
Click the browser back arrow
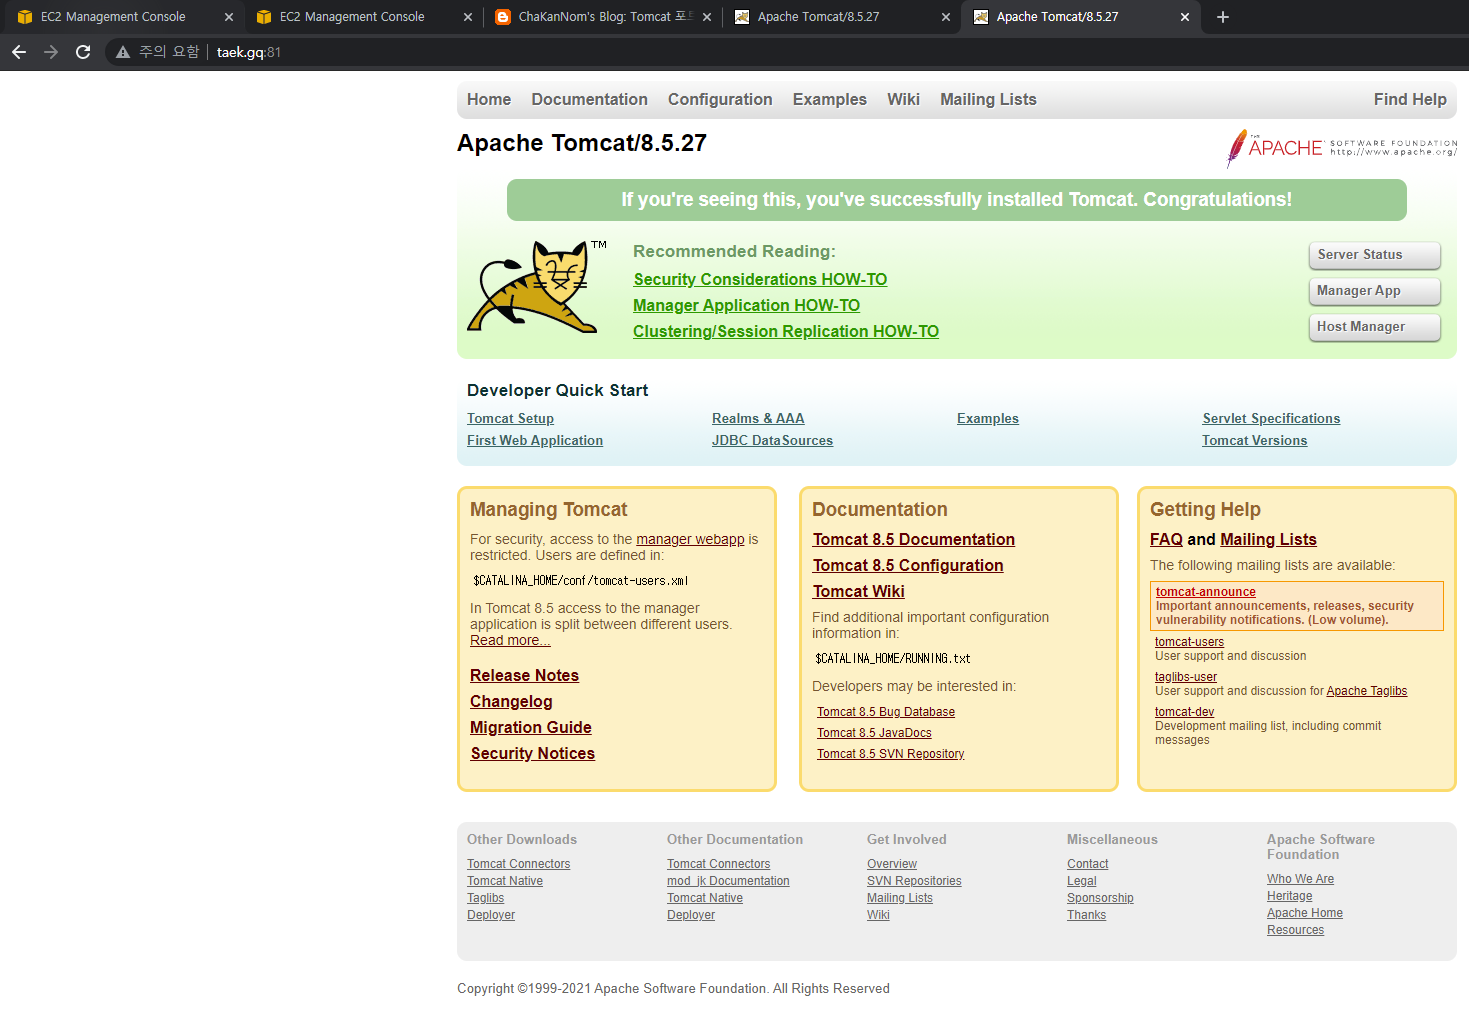click(19, 52)
